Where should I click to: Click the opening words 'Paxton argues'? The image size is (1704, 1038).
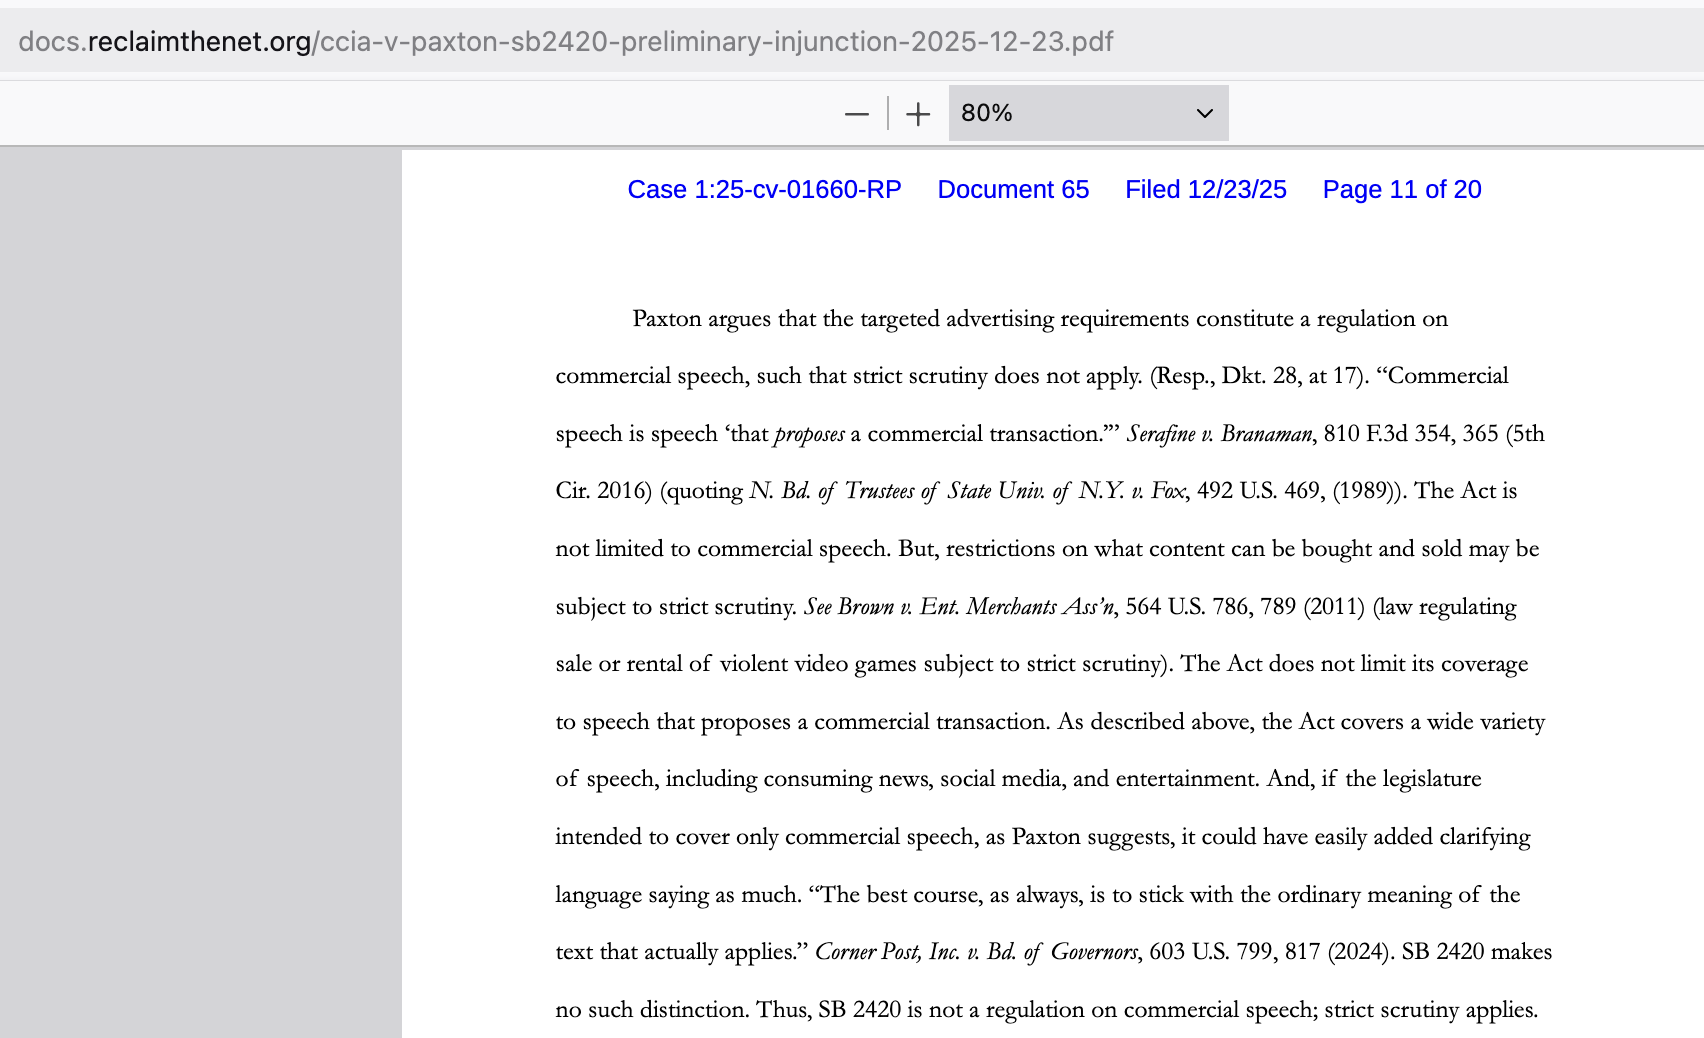(702, 319)
